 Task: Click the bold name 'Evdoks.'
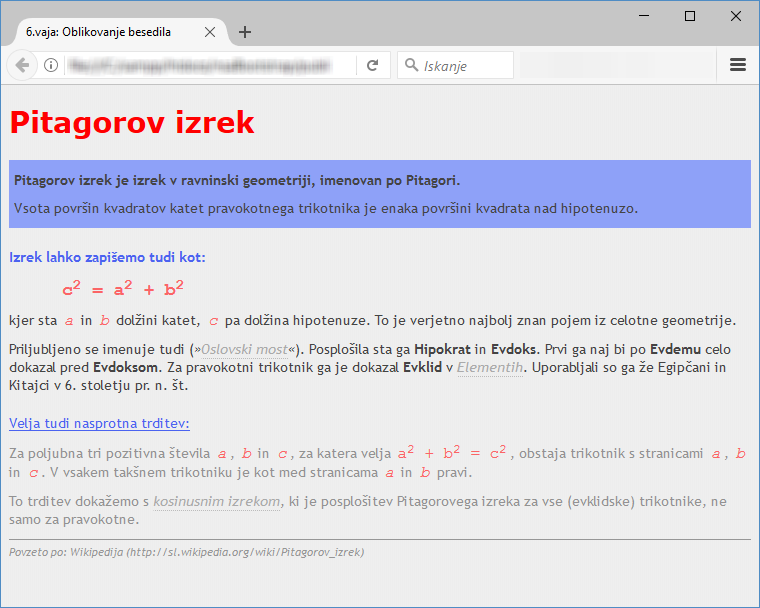[x=515, y=350]
